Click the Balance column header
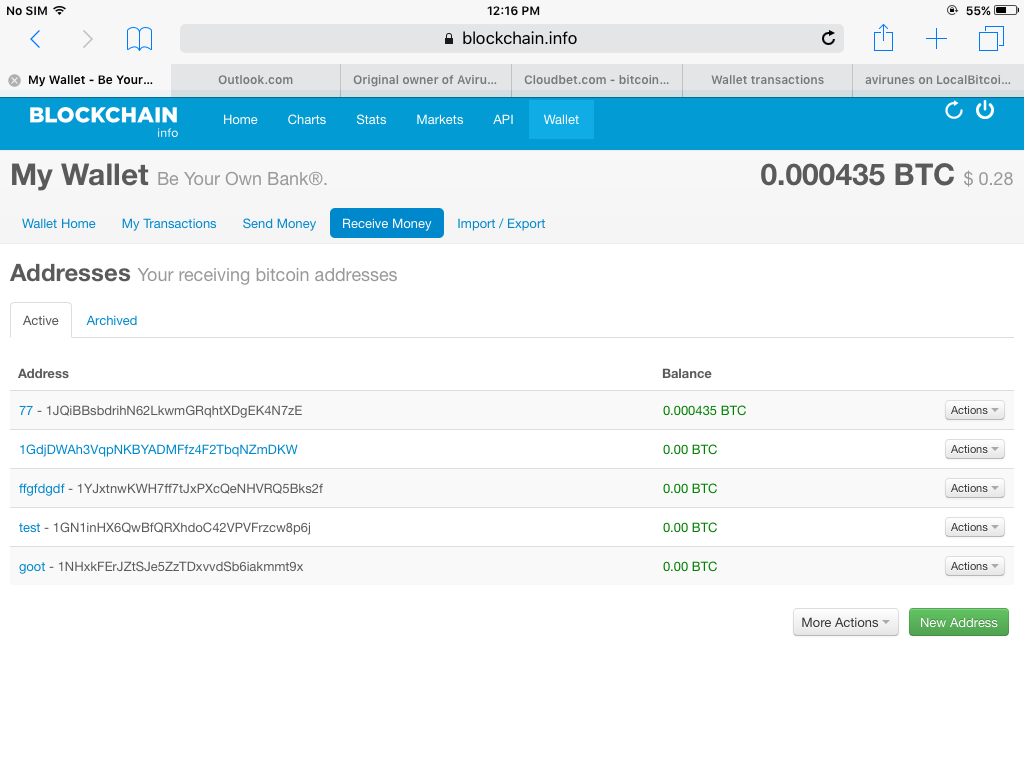The height and width of the screenshot is (768, 1024). tap(686, 374)
